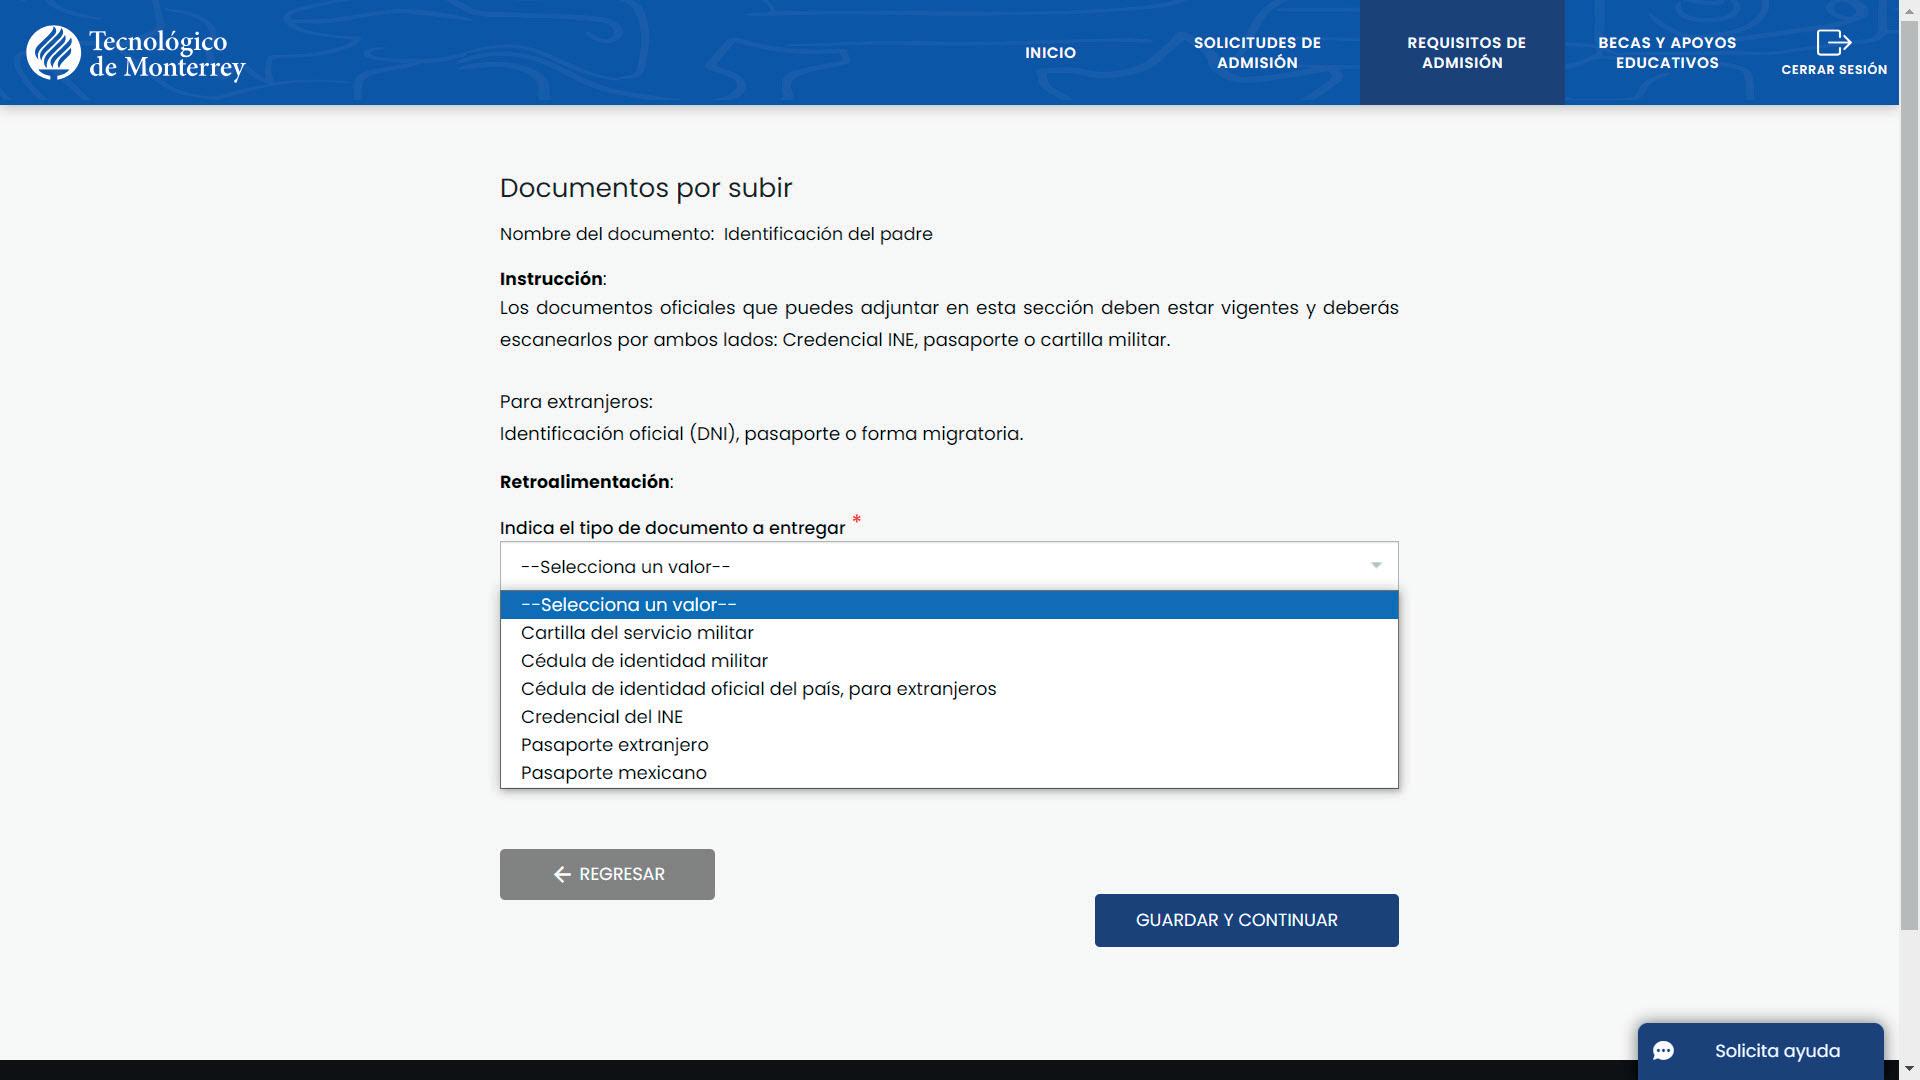Select Credencial del INE option
The image size is (1920, 1080).
click(x=601, y=717)
